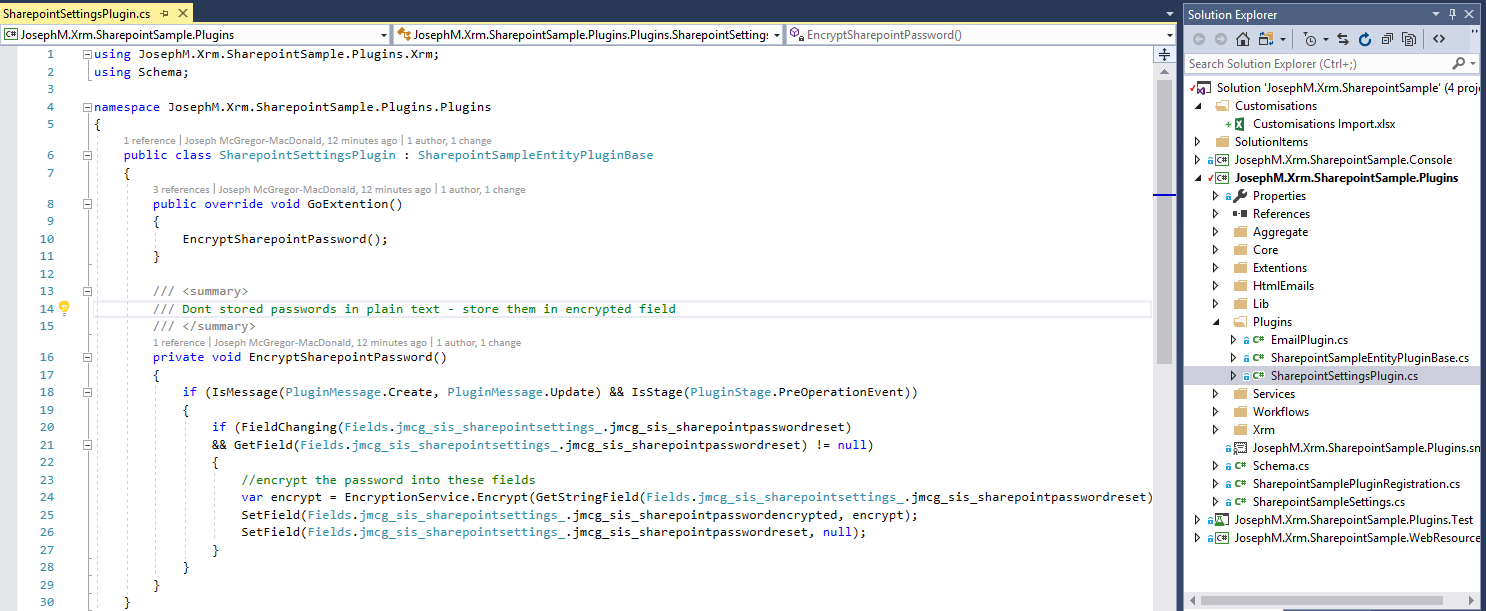Viewport: 1486px width, 611px height.
Task: Click the lightbulb quick actions icon
Action: coord(64,308)
